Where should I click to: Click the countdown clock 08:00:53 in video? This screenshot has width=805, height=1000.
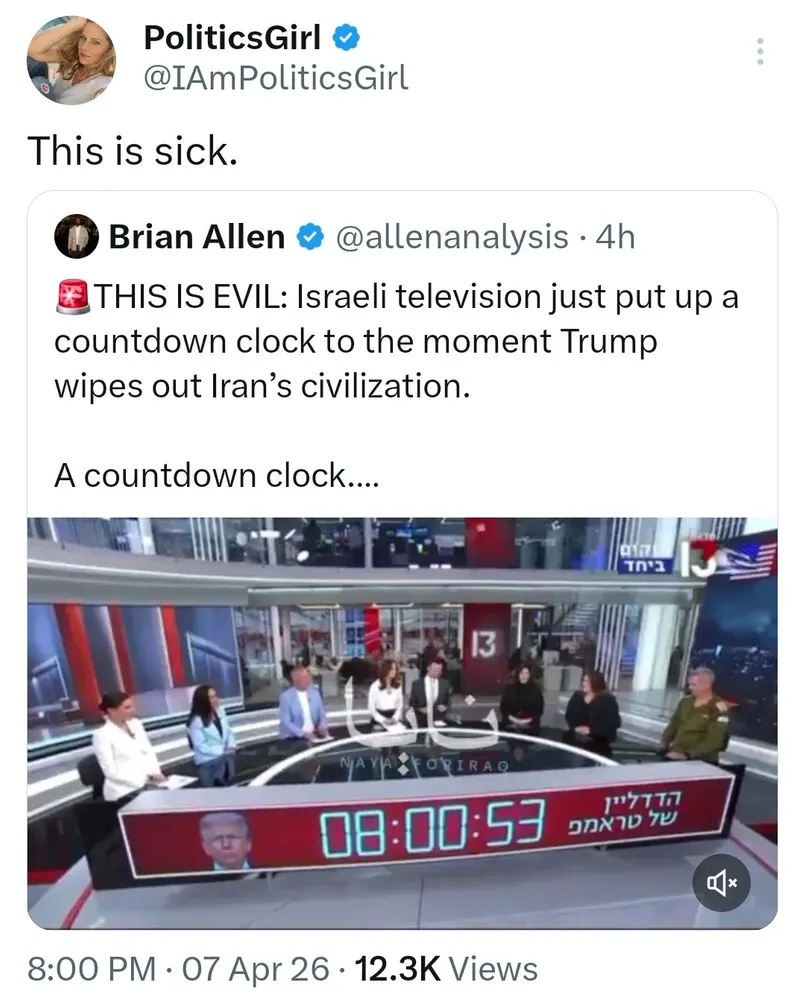tap(434, 828)
